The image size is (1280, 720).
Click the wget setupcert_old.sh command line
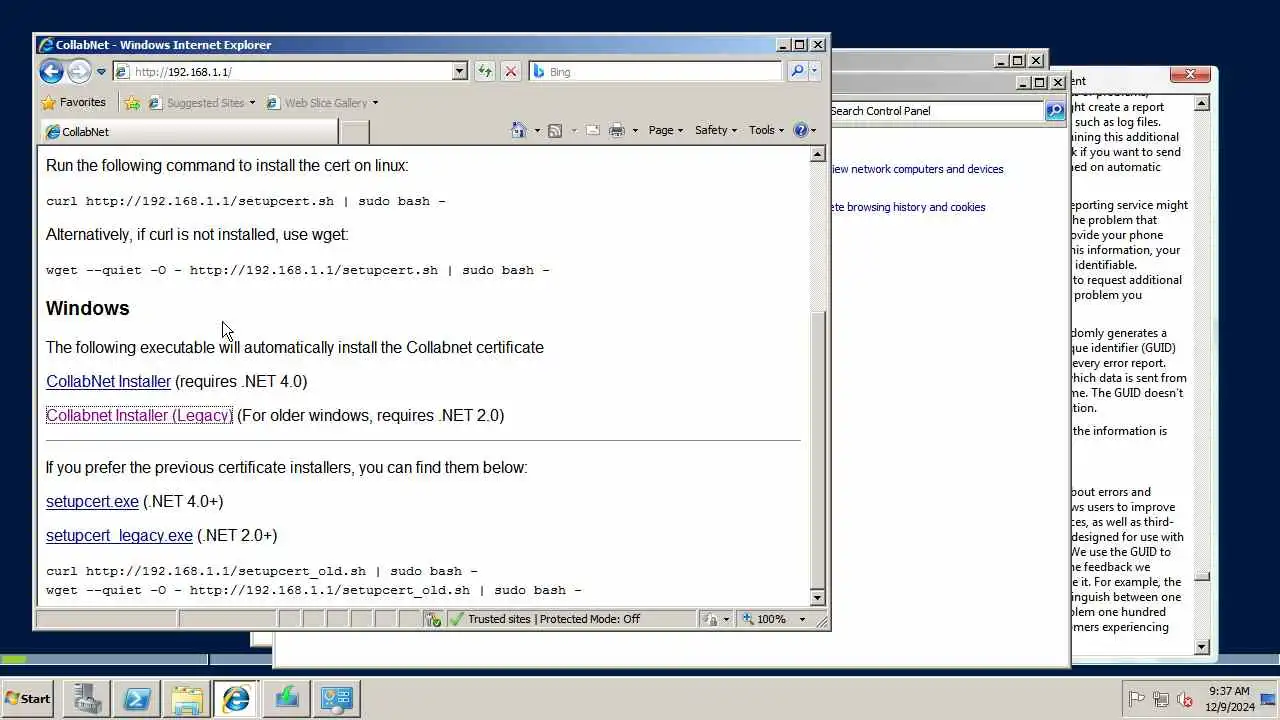tap(314, 590)
